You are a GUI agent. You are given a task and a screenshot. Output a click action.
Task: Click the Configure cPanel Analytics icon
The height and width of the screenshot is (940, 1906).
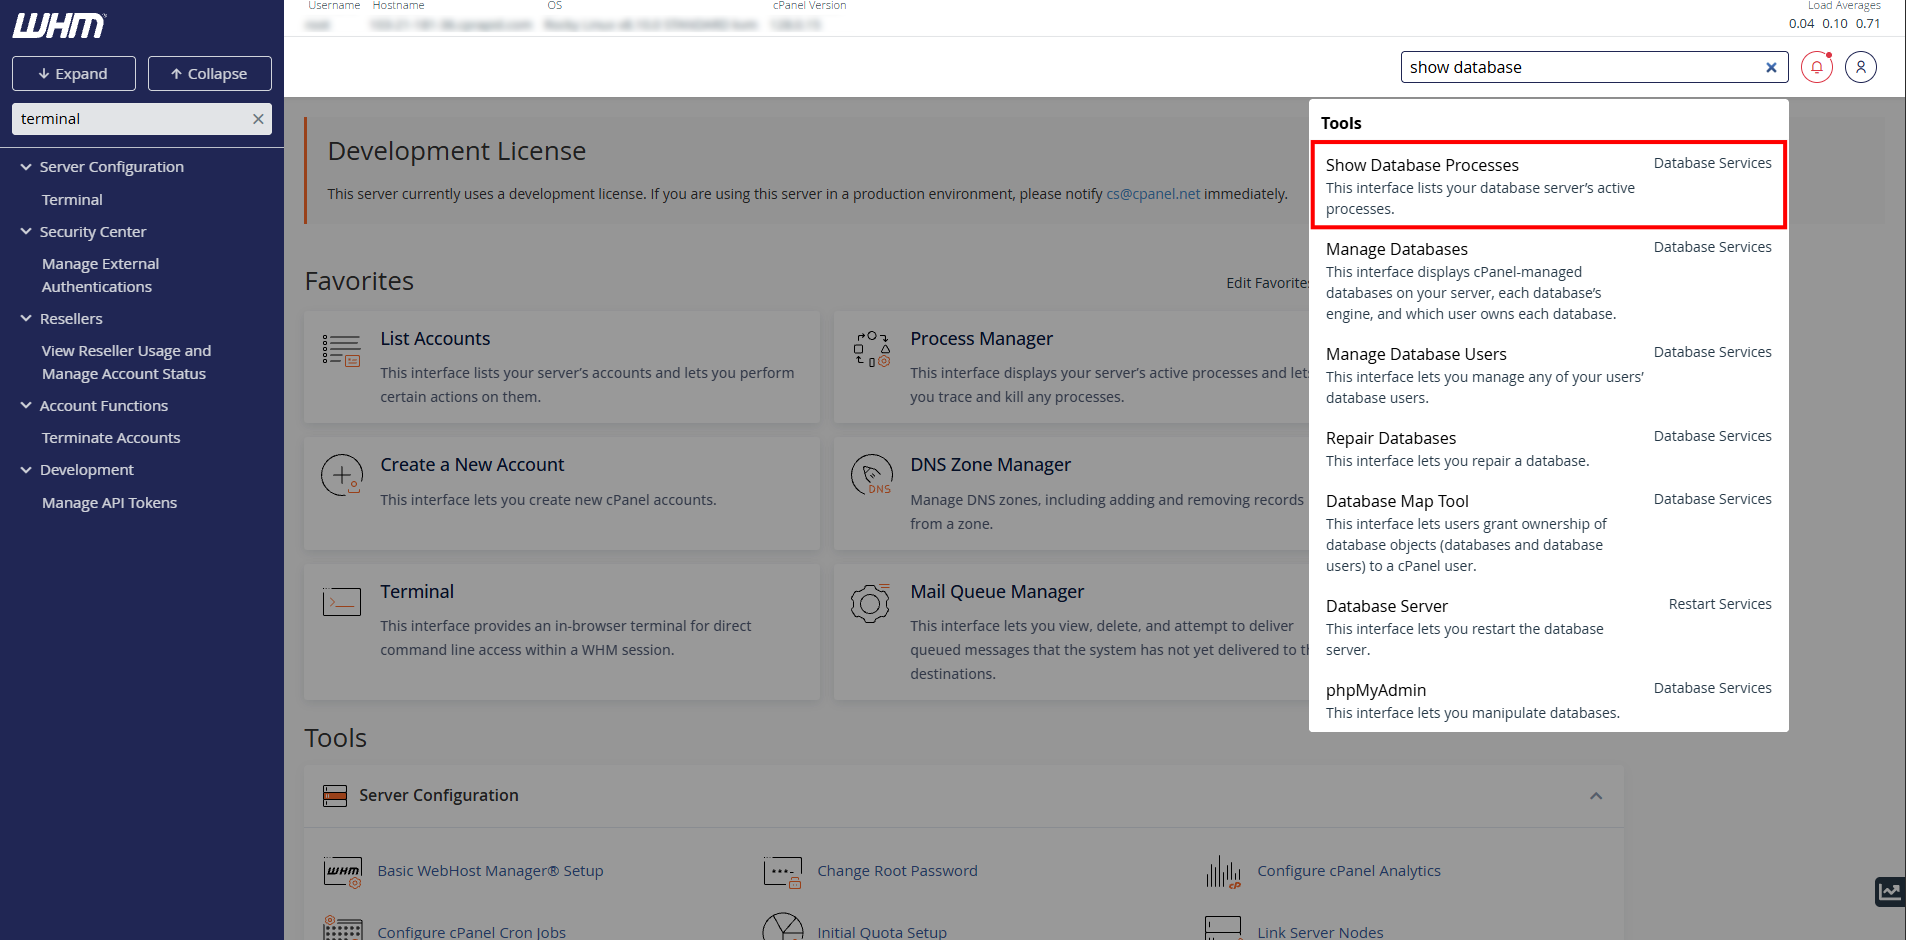click(1223, 872)
